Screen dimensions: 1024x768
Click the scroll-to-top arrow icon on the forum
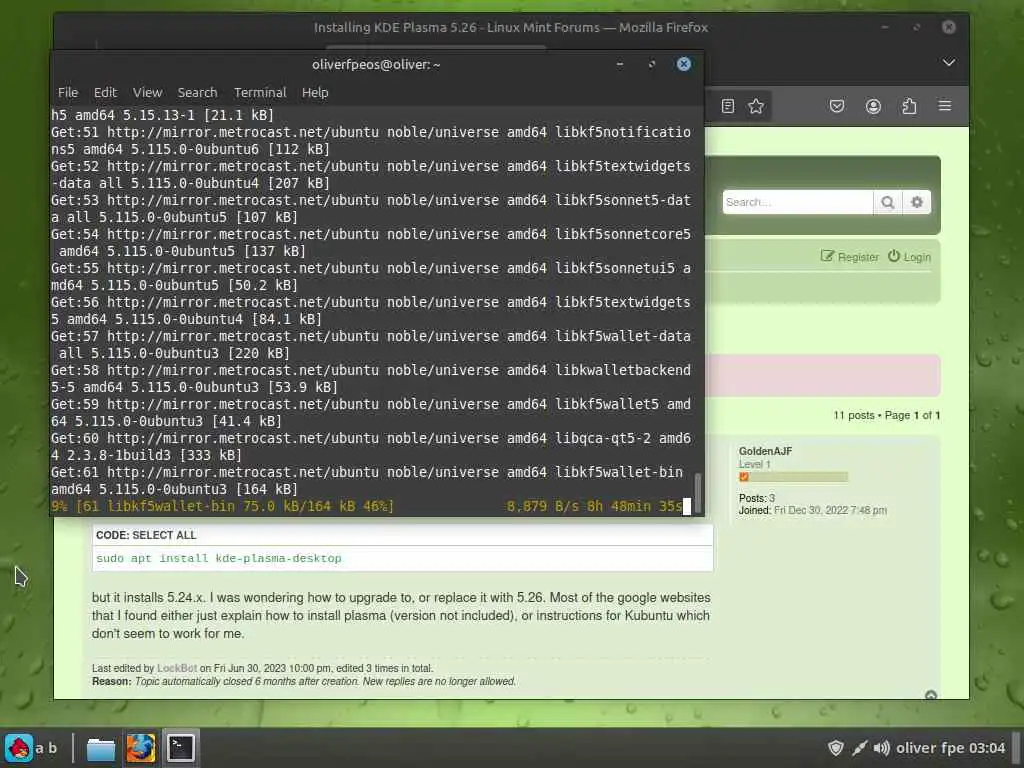coord(931,696)
